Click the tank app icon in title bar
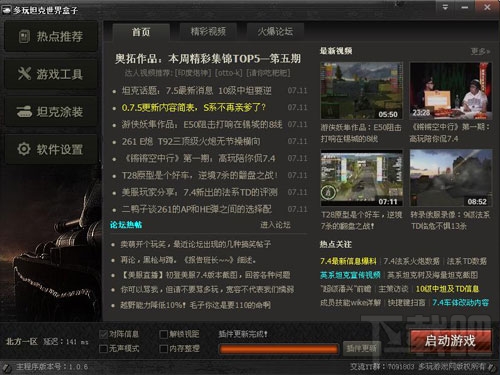Image resolution: width=500 pixels, height=375 pixels. [6, 10]
